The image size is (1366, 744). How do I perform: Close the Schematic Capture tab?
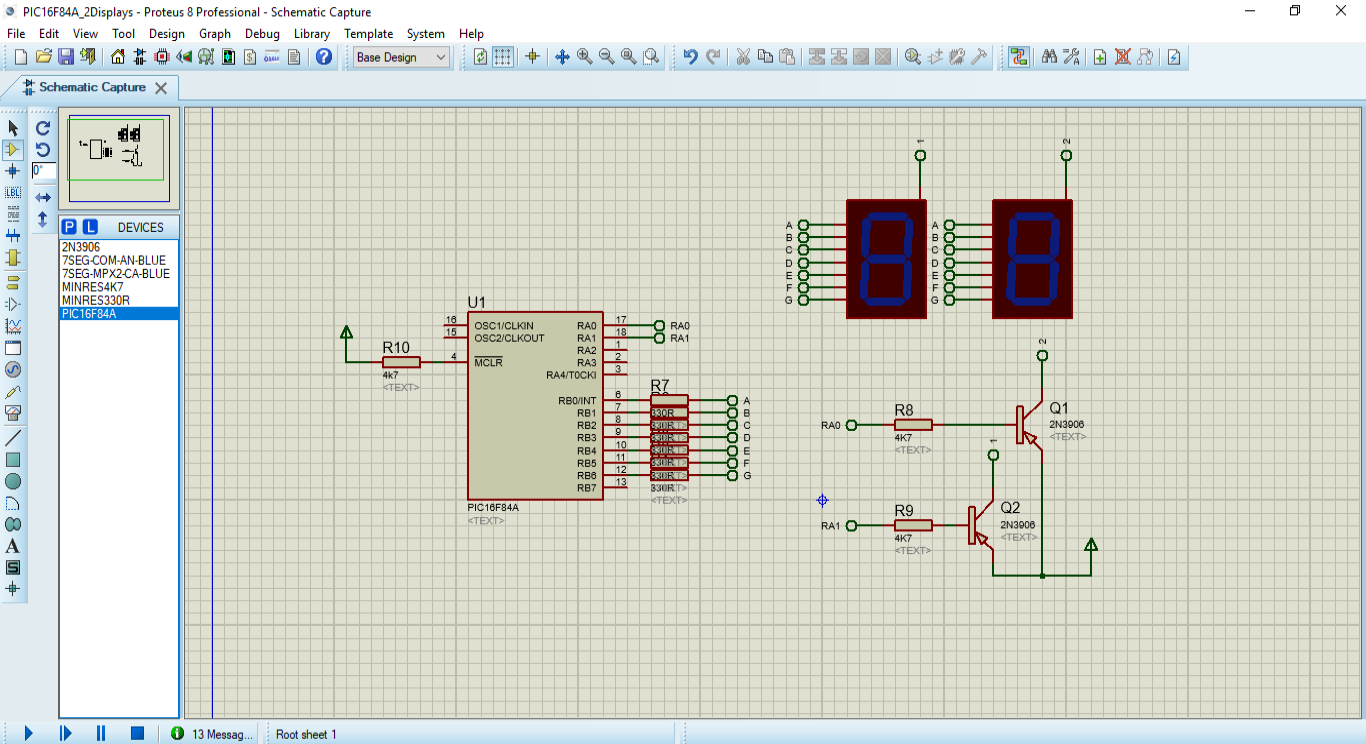161,88
